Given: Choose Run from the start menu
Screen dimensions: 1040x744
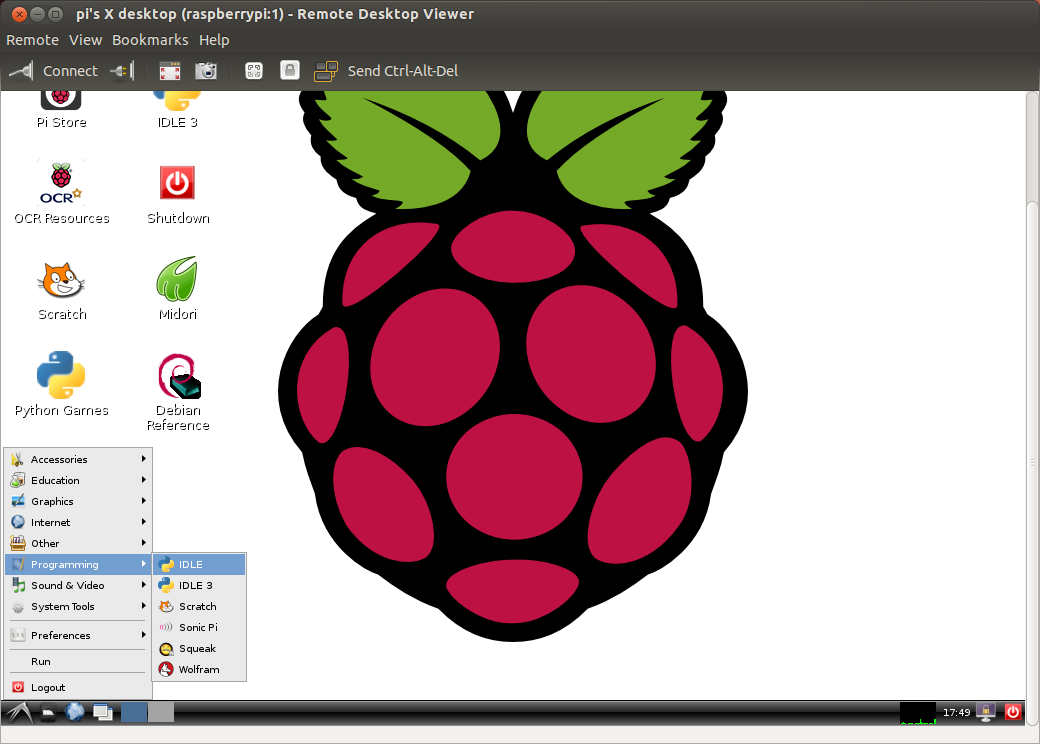Looking at the screenshot, I should click(x=78, y=661).
